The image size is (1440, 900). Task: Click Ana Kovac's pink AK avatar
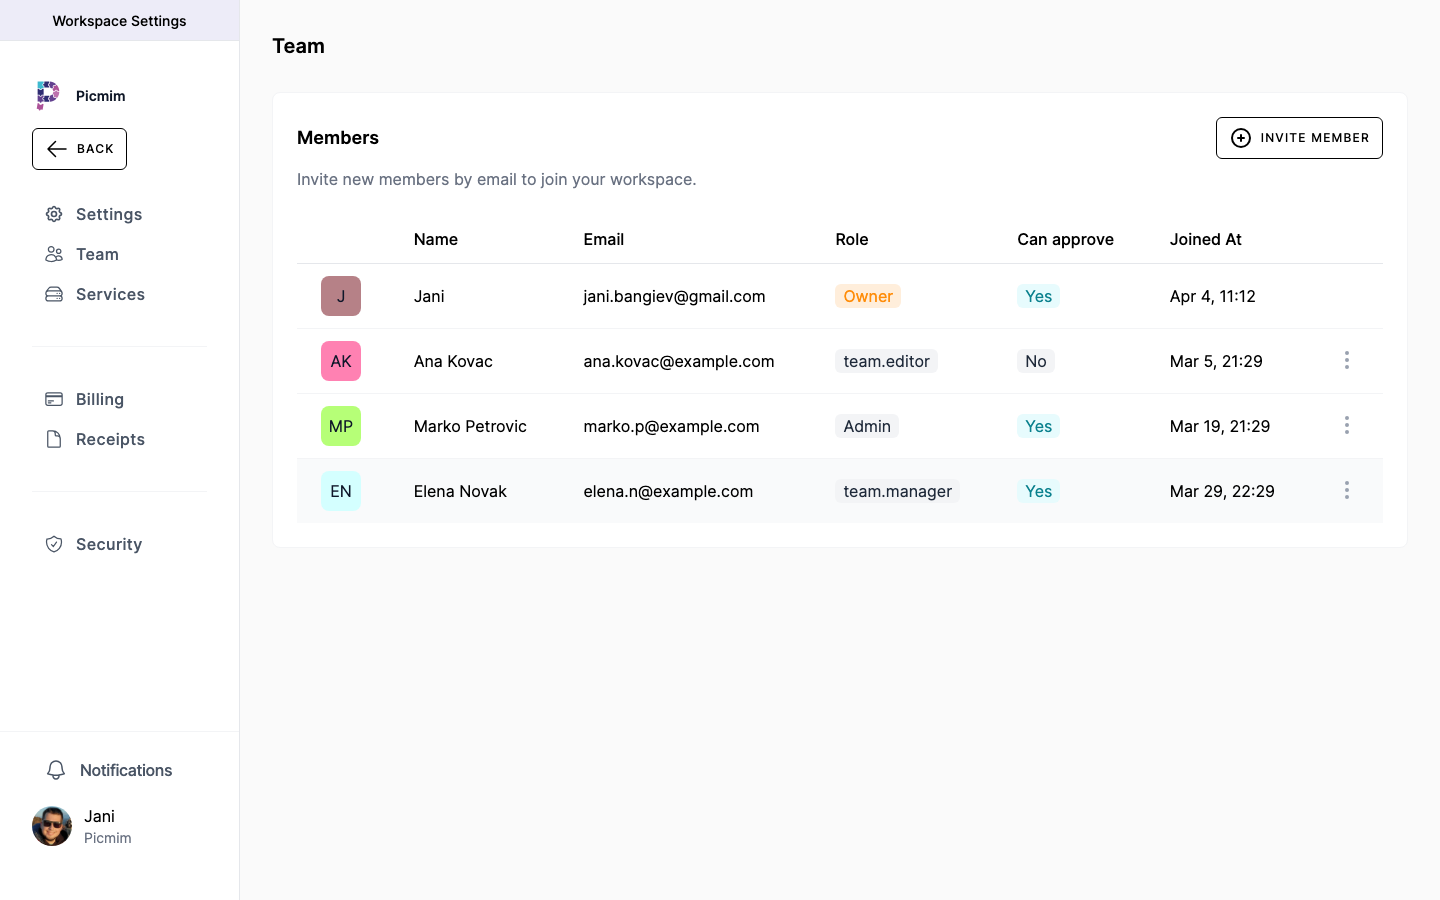341,361
